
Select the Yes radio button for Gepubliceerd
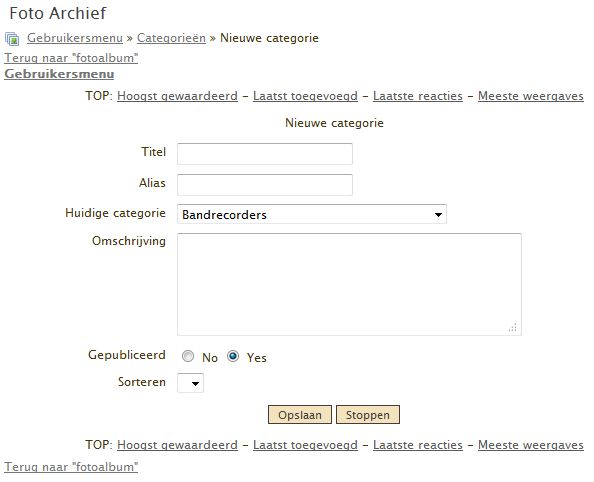[233, 356]
